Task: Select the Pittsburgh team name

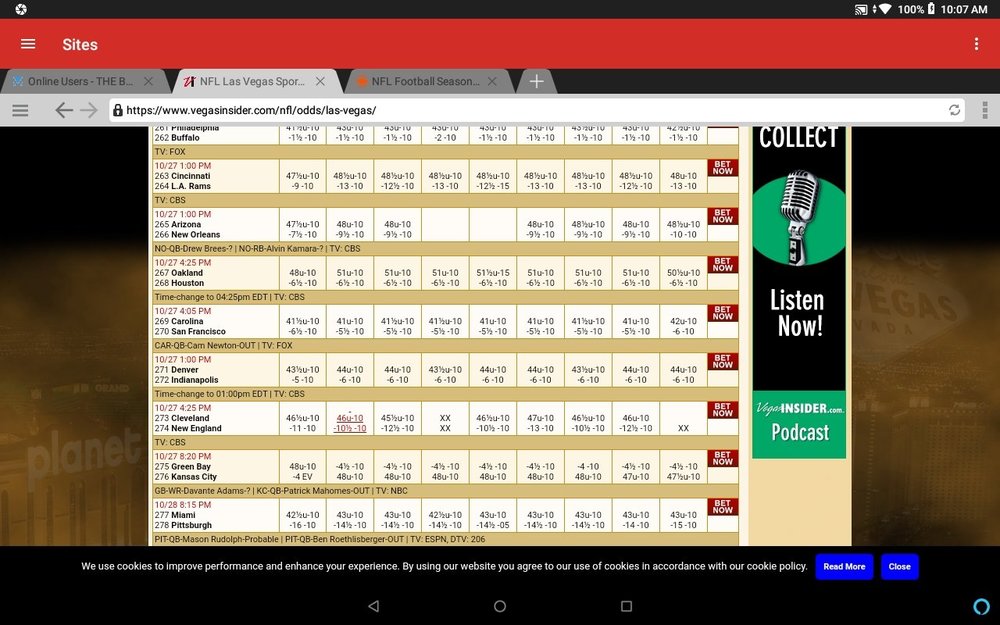Action: click(x=191, y=526)
